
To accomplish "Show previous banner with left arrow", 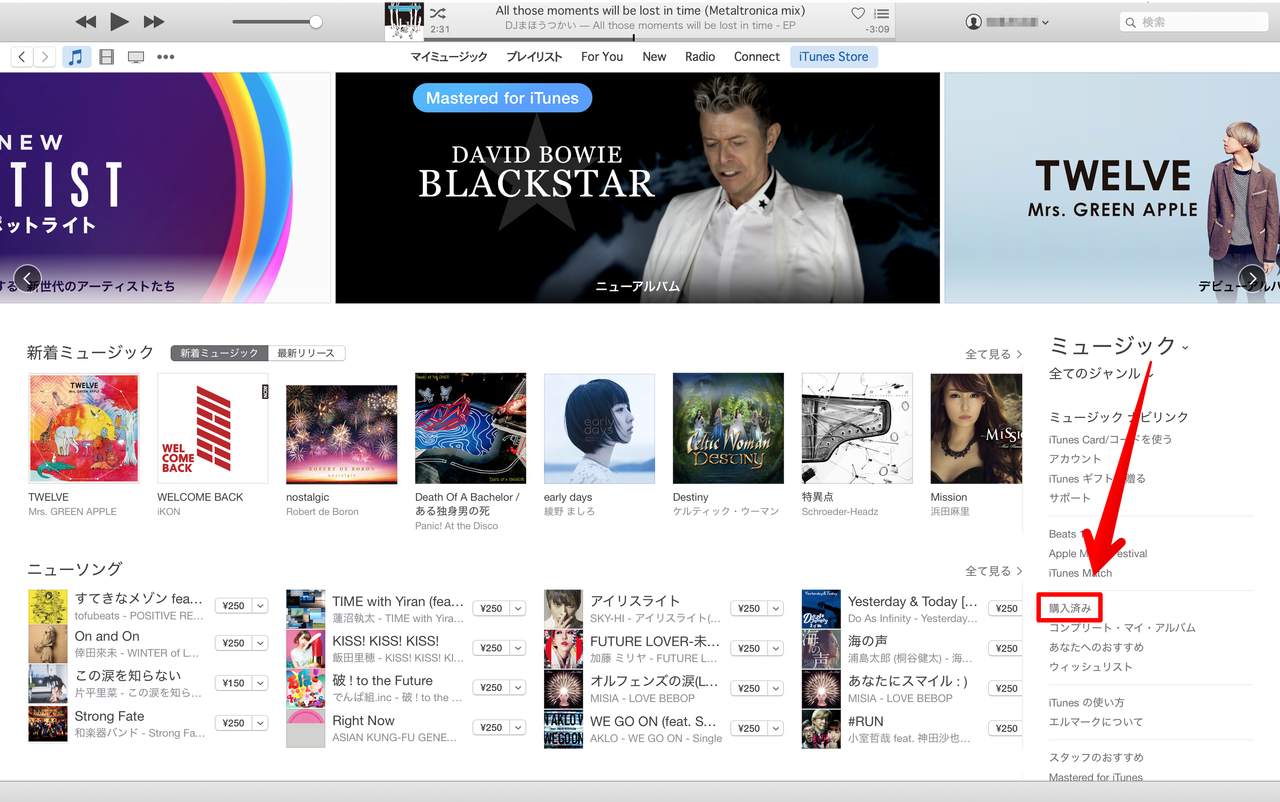I will [x=27, y=278].
